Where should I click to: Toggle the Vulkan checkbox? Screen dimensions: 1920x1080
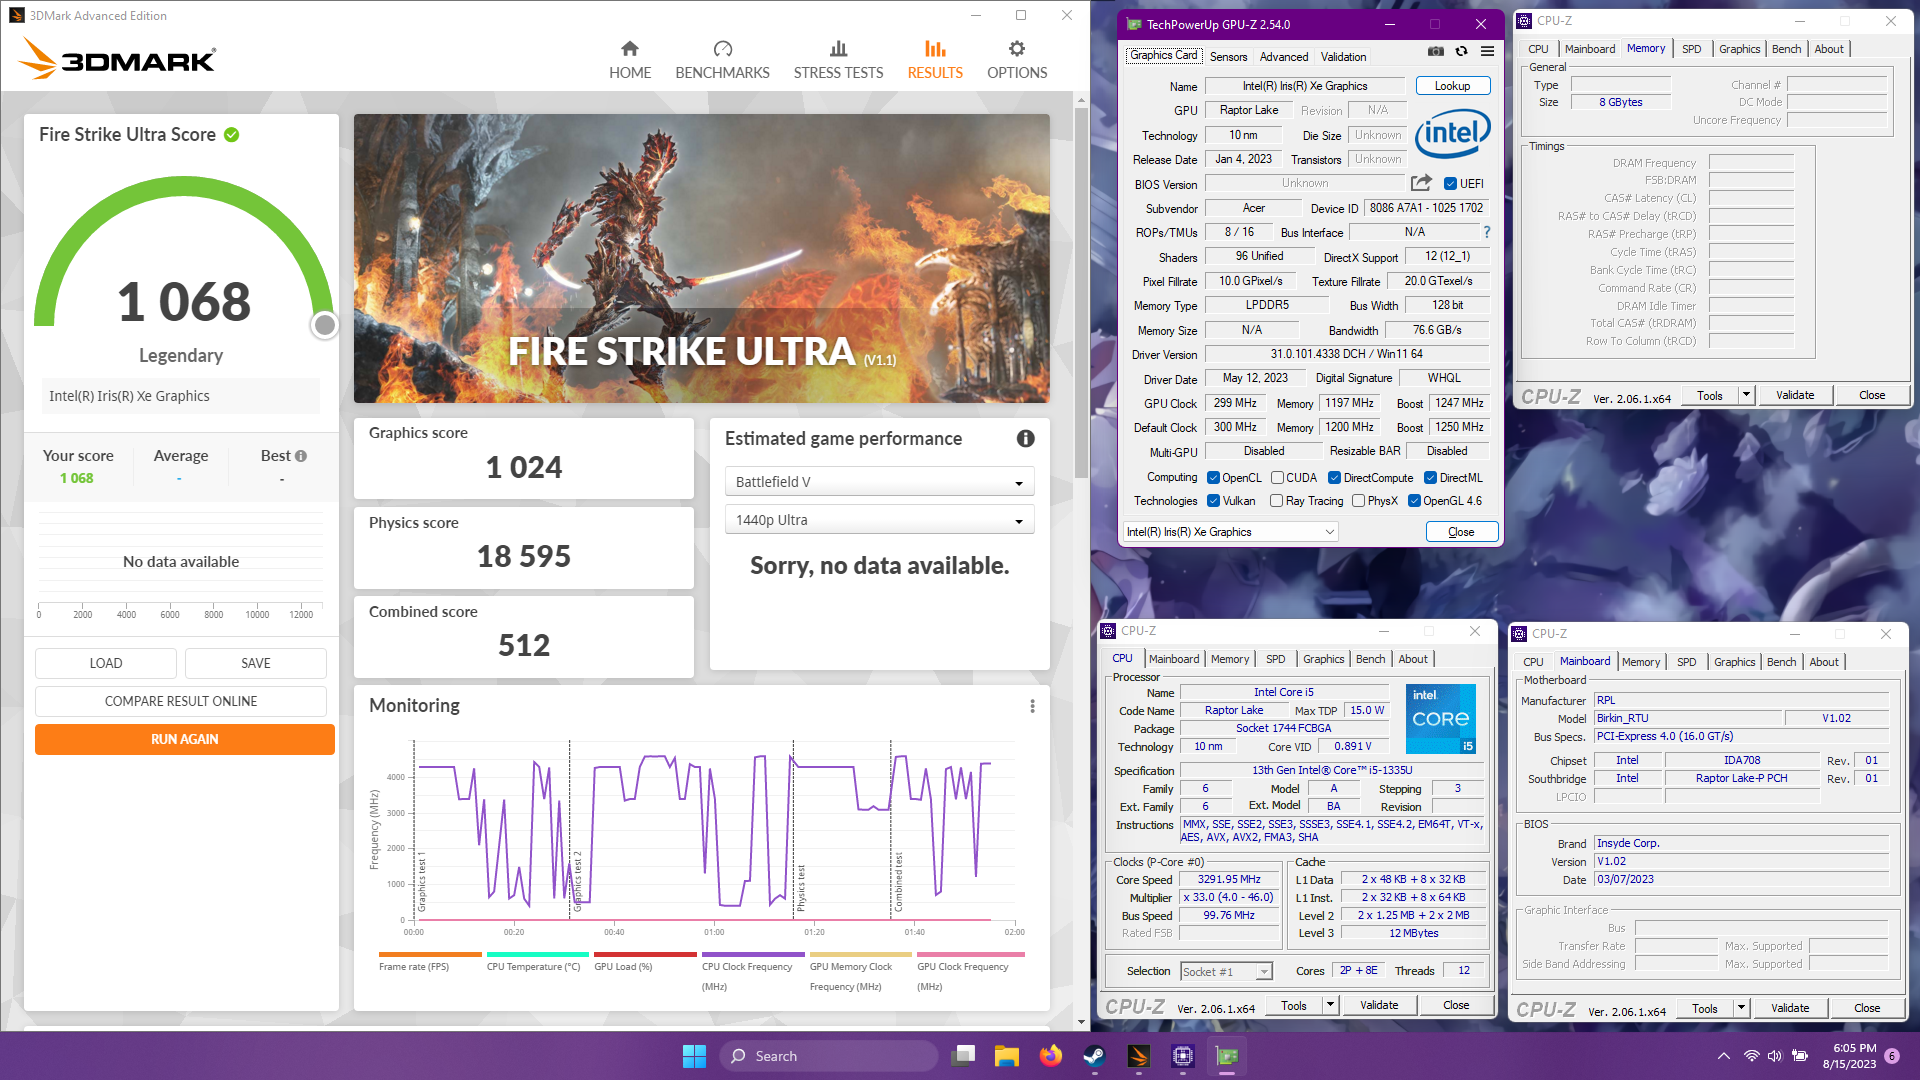click(x=1213, y=501)
